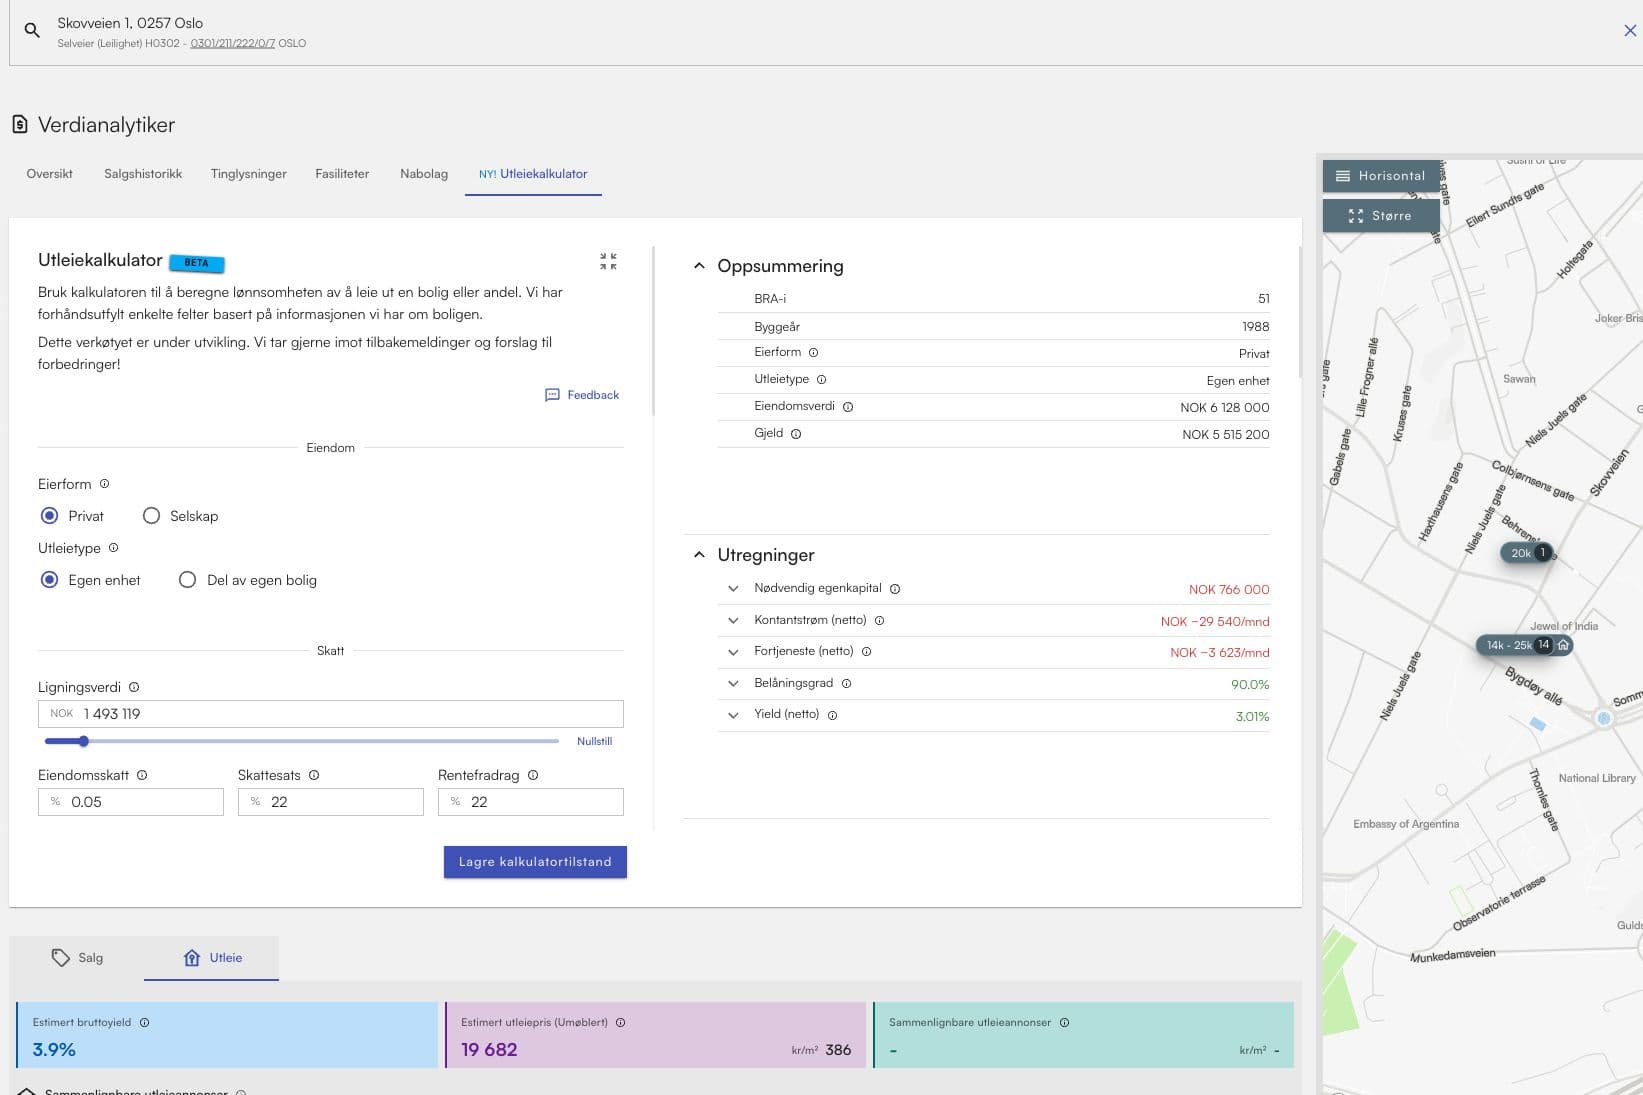Click info icon beside Ligningsverdi

coord(134,687)
